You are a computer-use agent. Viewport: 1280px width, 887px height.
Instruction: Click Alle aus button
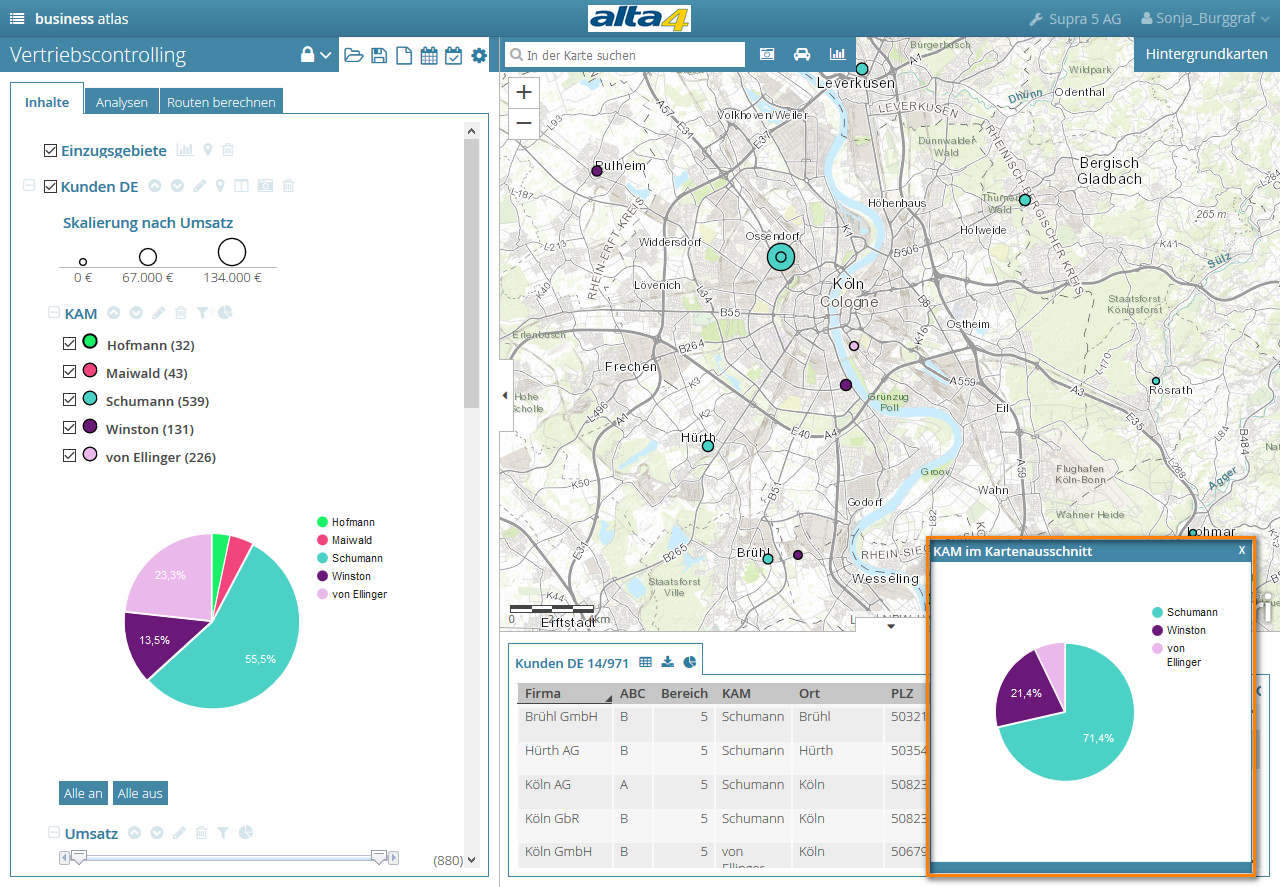point(140,793)
